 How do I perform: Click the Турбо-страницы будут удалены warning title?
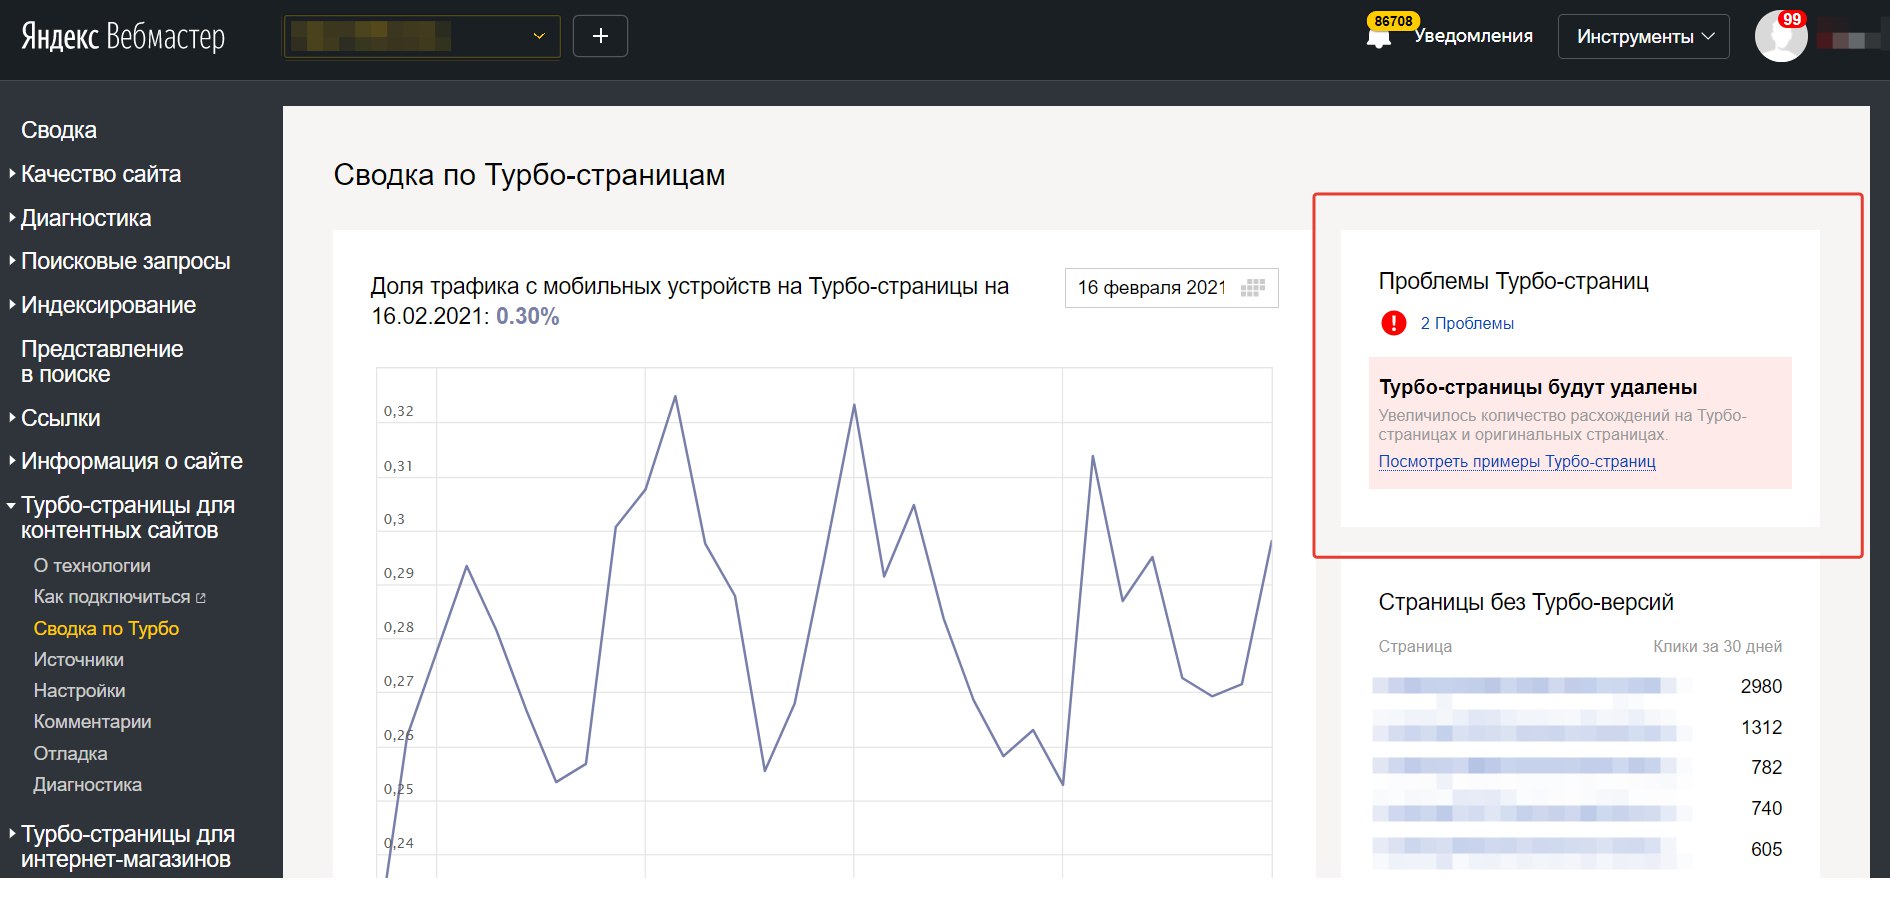point(1538,387)
